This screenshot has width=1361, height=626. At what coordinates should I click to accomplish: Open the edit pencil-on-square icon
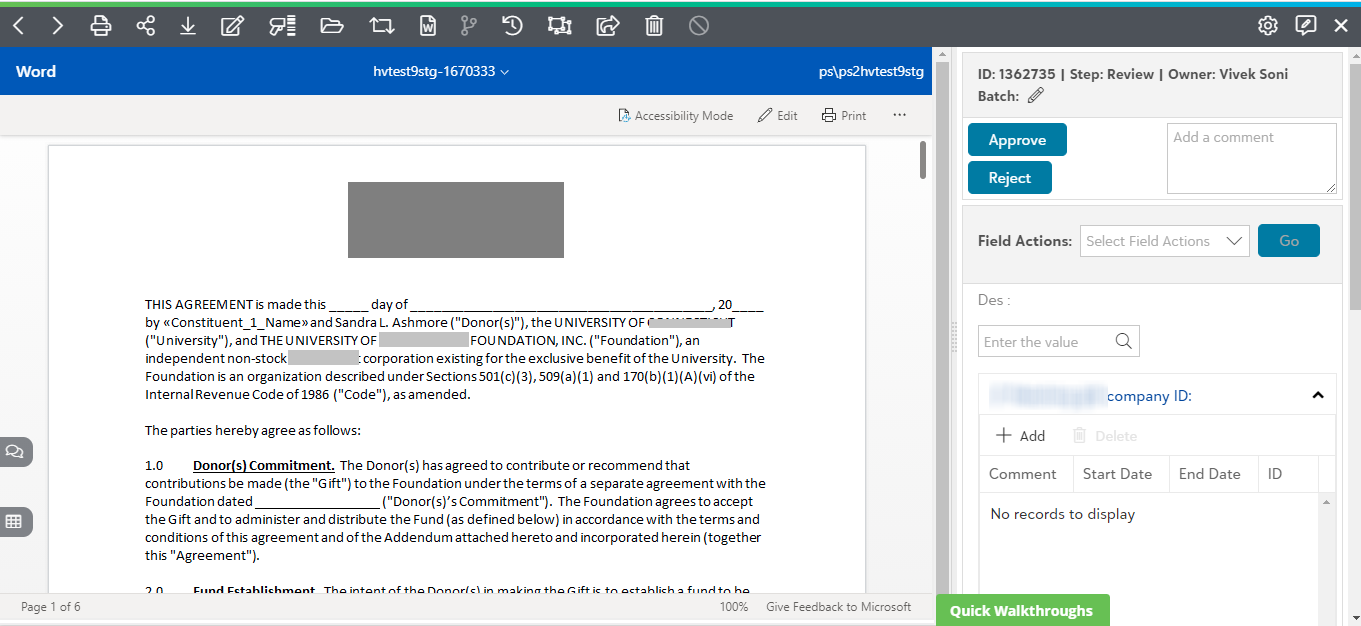(x=232, y=26)
